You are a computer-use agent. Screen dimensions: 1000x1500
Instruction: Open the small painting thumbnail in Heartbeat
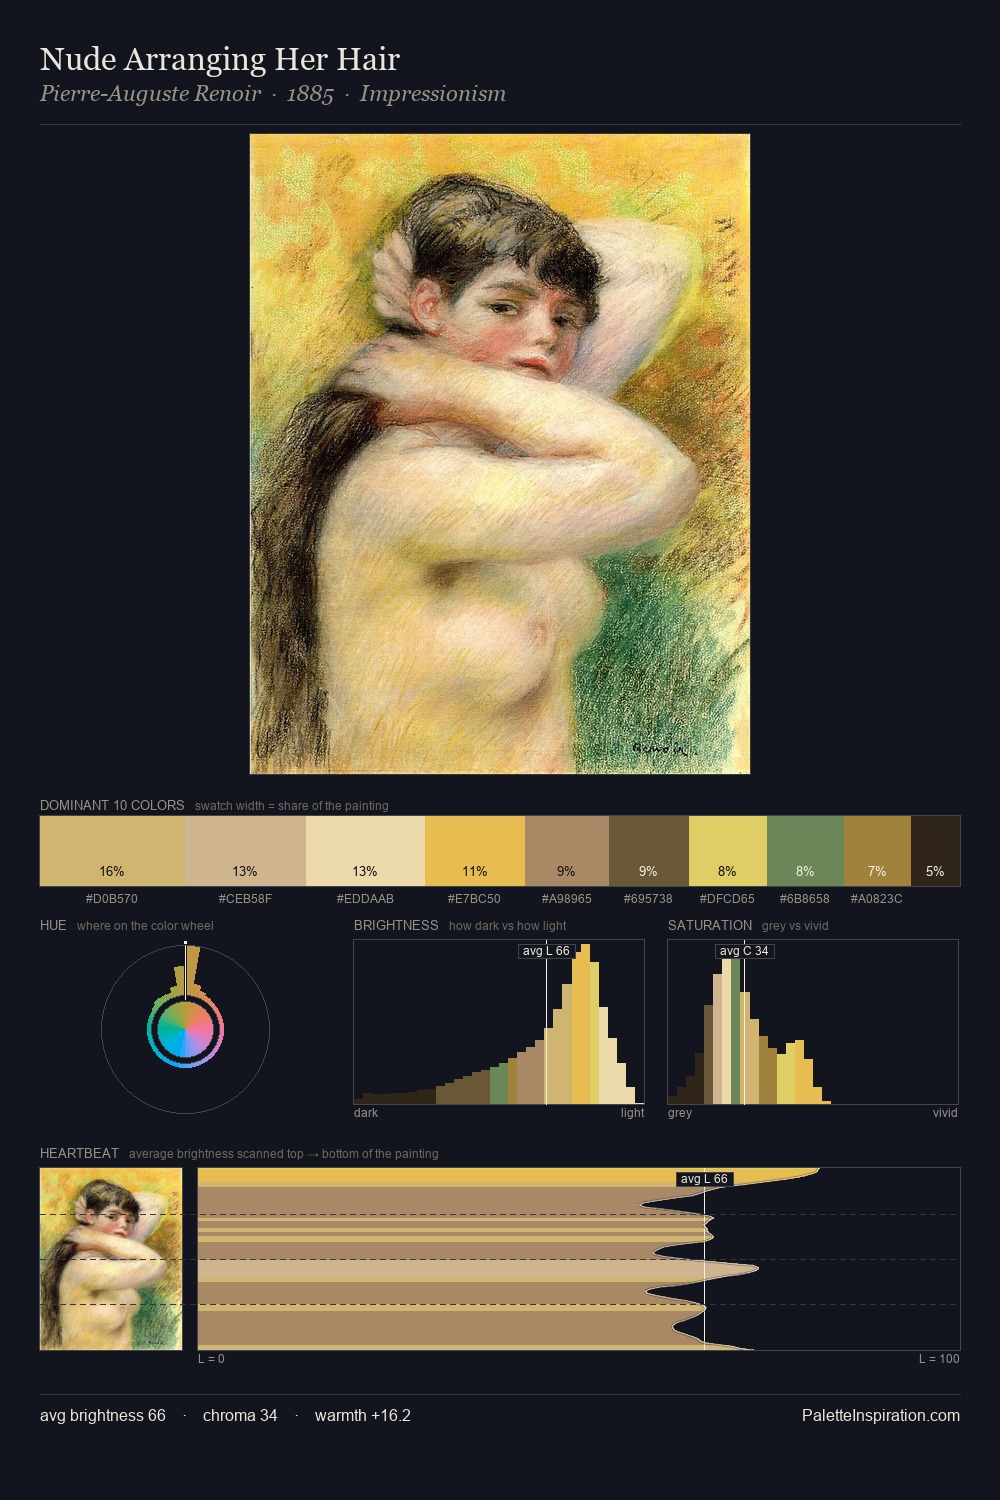tap(111, 1259)
